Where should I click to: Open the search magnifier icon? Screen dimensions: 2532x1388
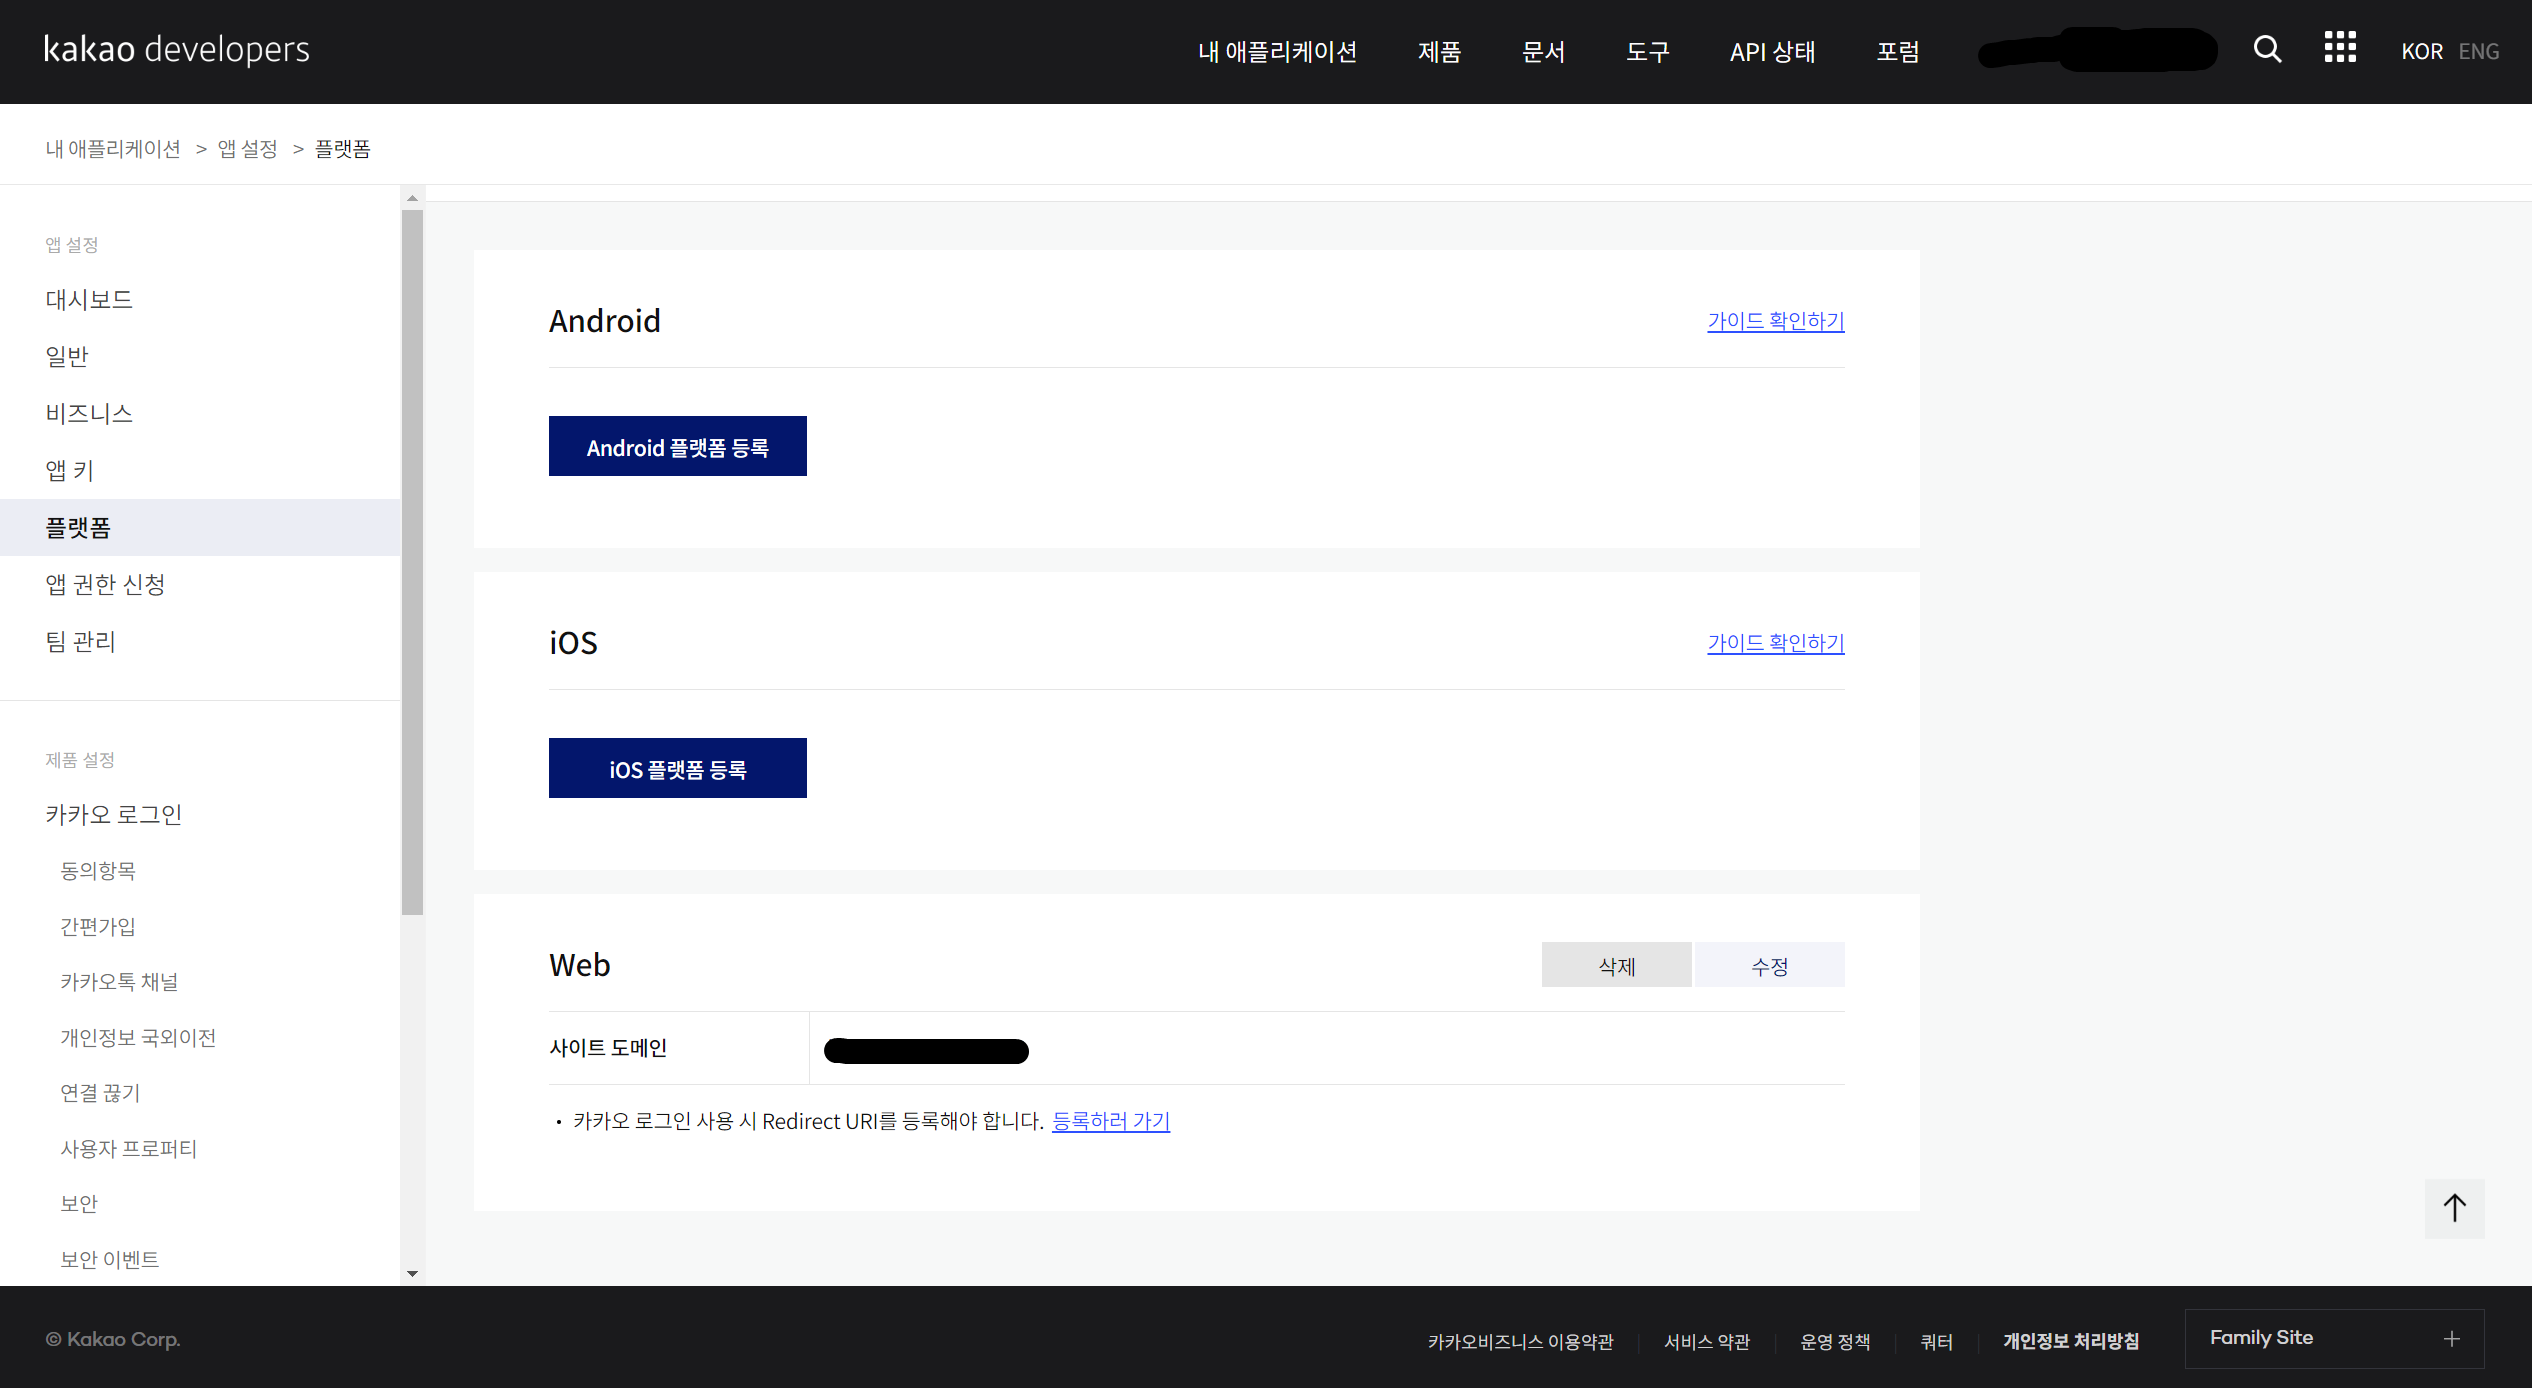click(x=2267, y=49)
